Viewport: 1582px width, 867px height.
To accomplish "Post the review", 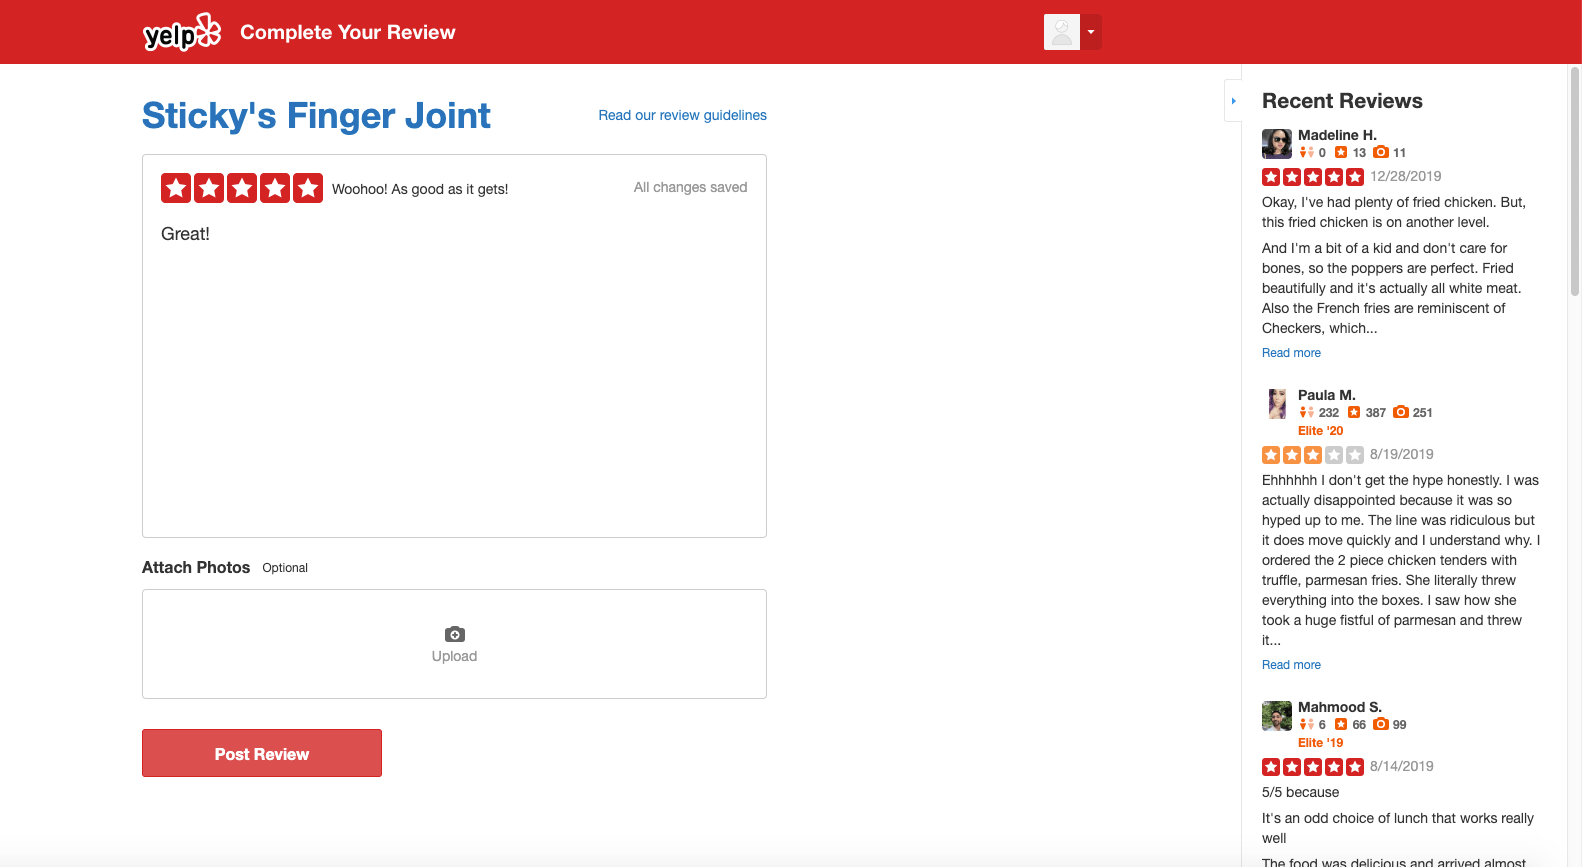I will pos(262,753).
